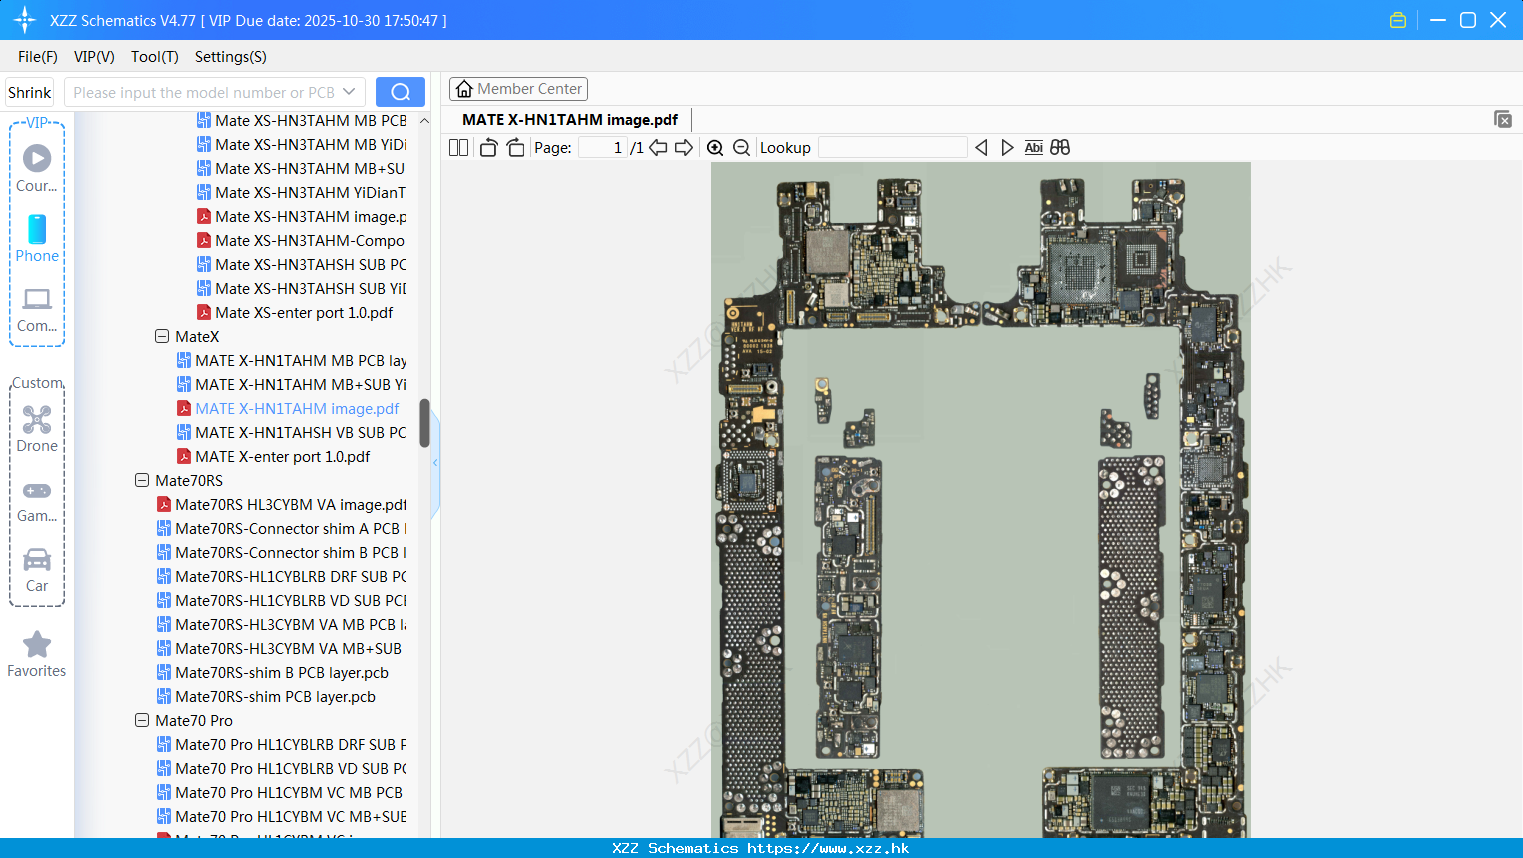Zoom out of the PDF
The height and width of the screenshot is (858, 1523).
pos(741,148)
